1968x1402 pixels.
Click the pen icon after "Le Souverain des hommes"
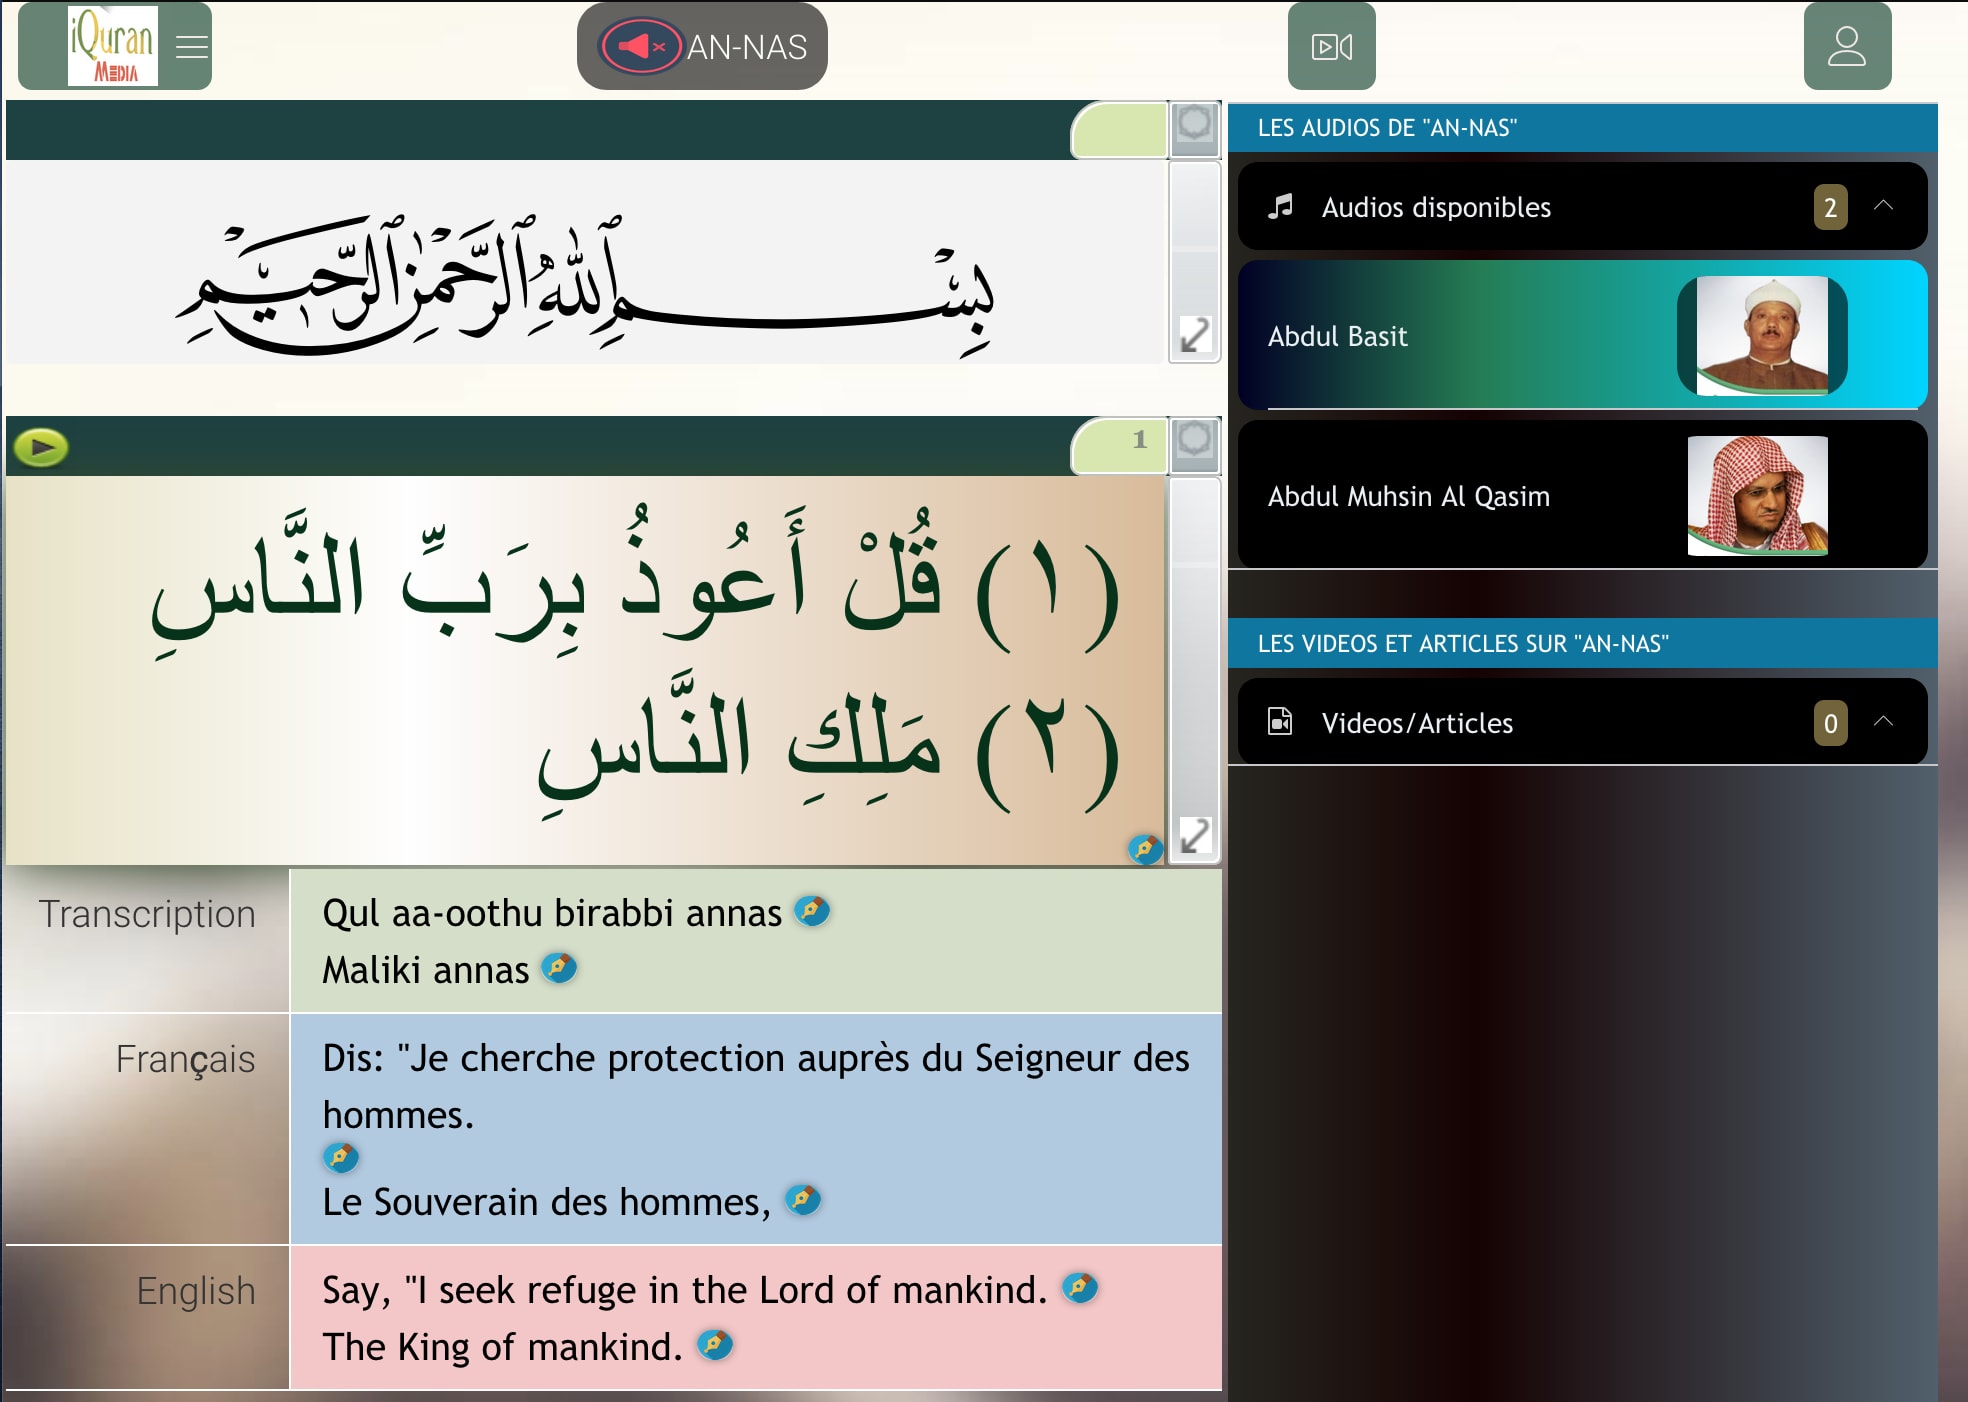(802, 1199)
